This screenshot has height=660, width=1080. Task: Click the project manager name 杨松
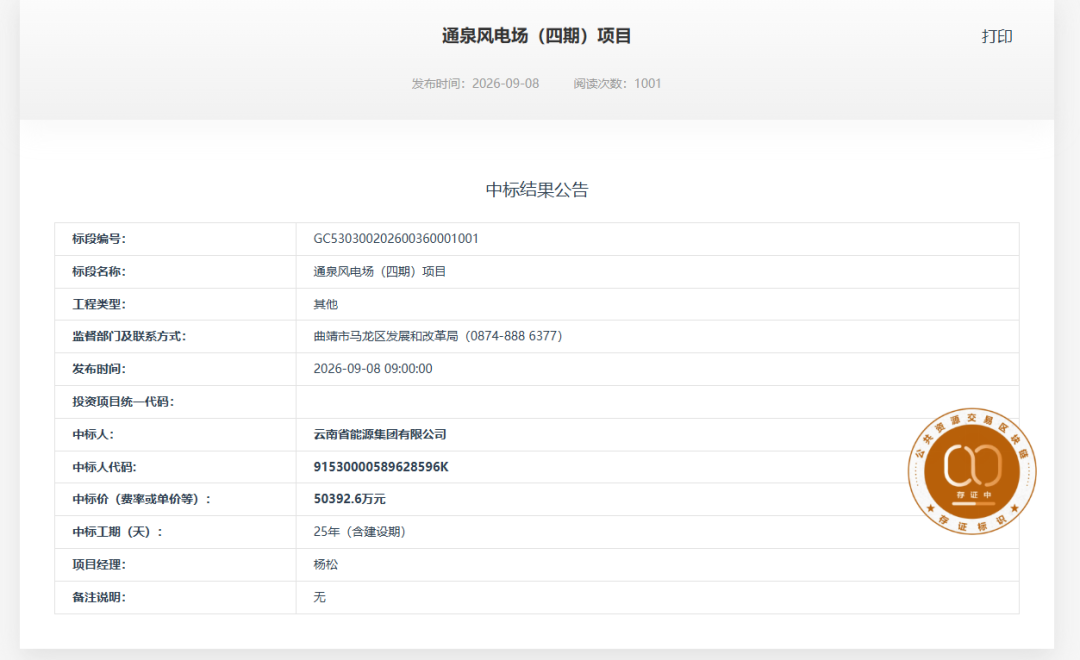[x=326, y=564]
